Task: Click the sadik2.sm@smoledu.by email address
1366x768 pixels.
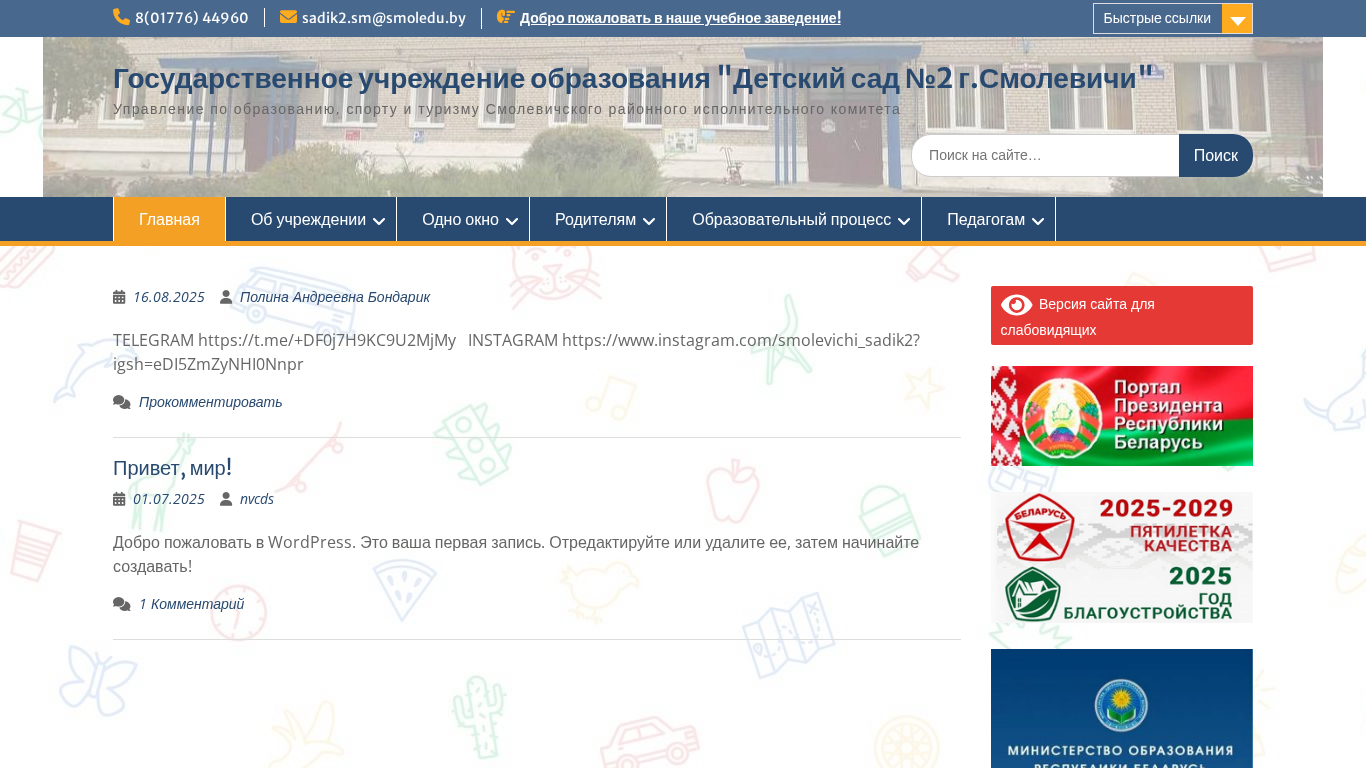Action: [x=384, y=18]
